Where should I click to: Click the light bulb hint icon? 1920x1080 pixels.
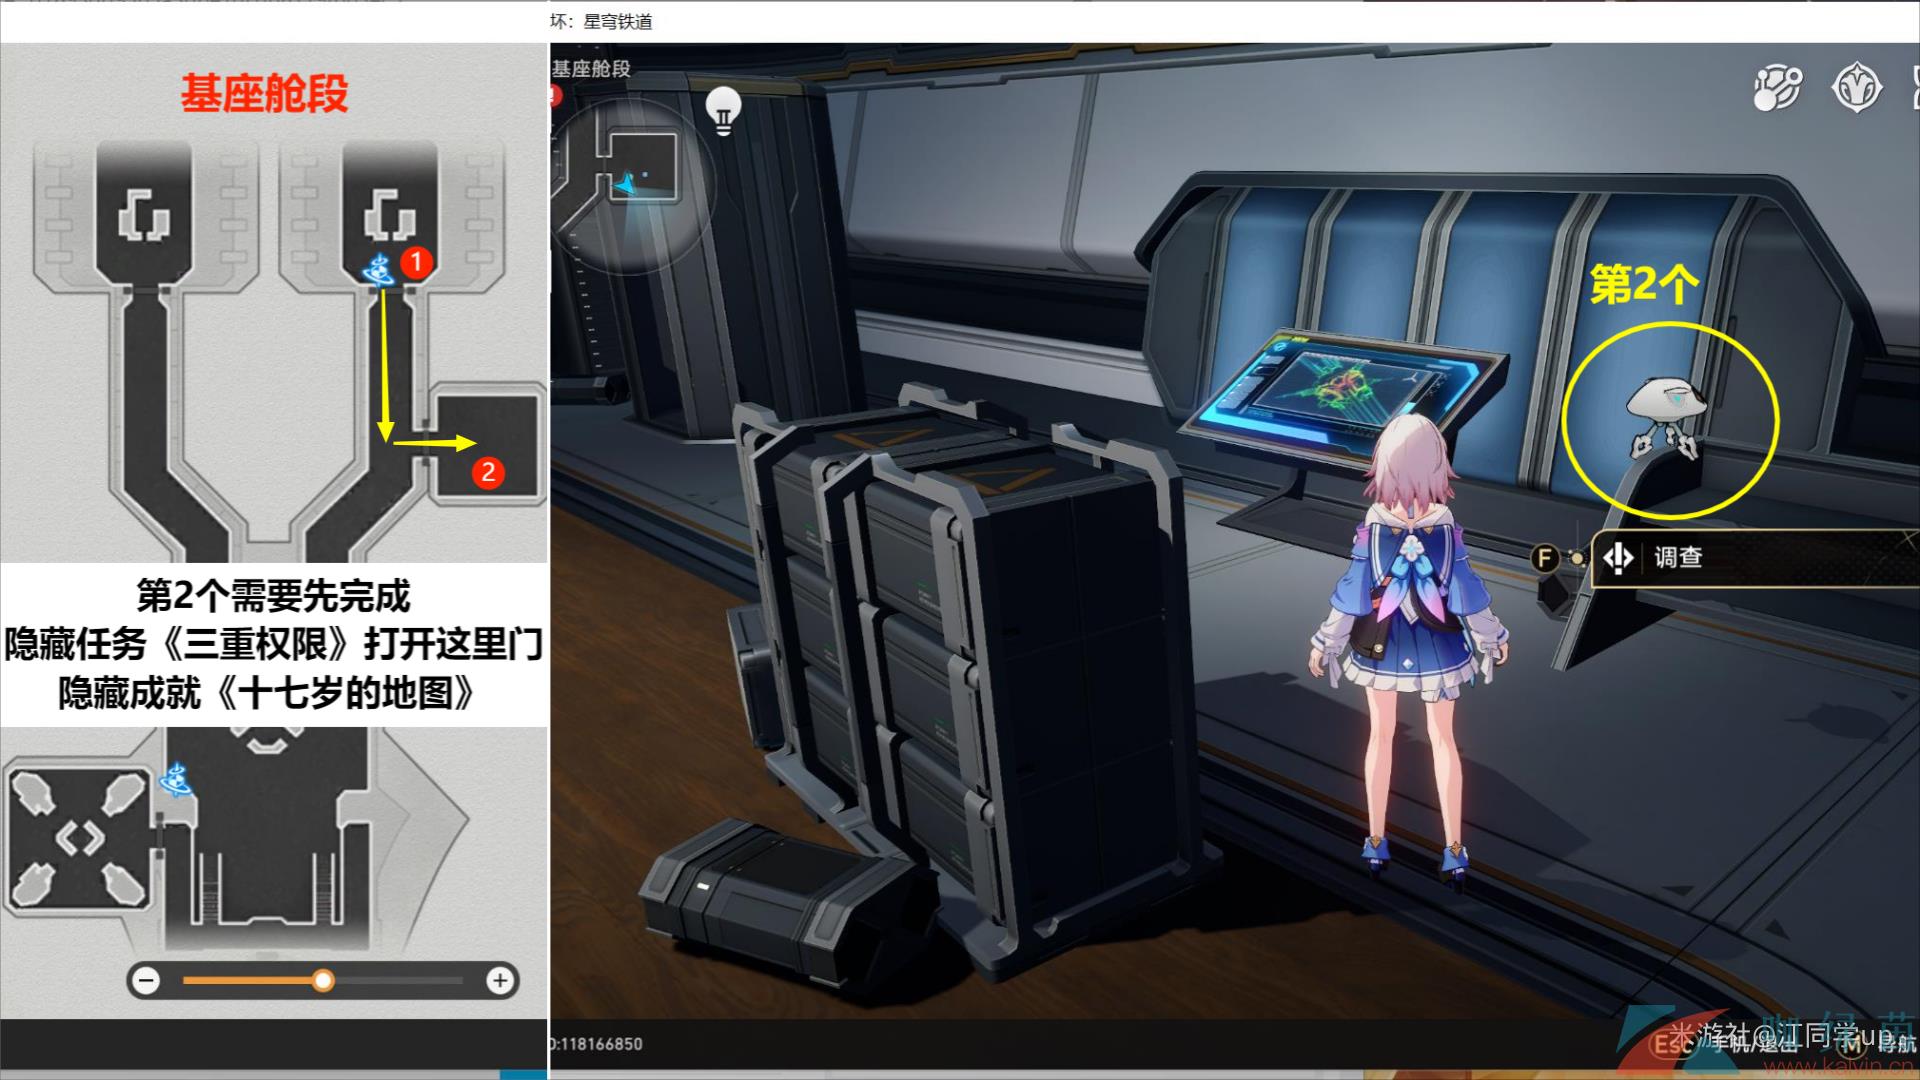tap(724, 110)
